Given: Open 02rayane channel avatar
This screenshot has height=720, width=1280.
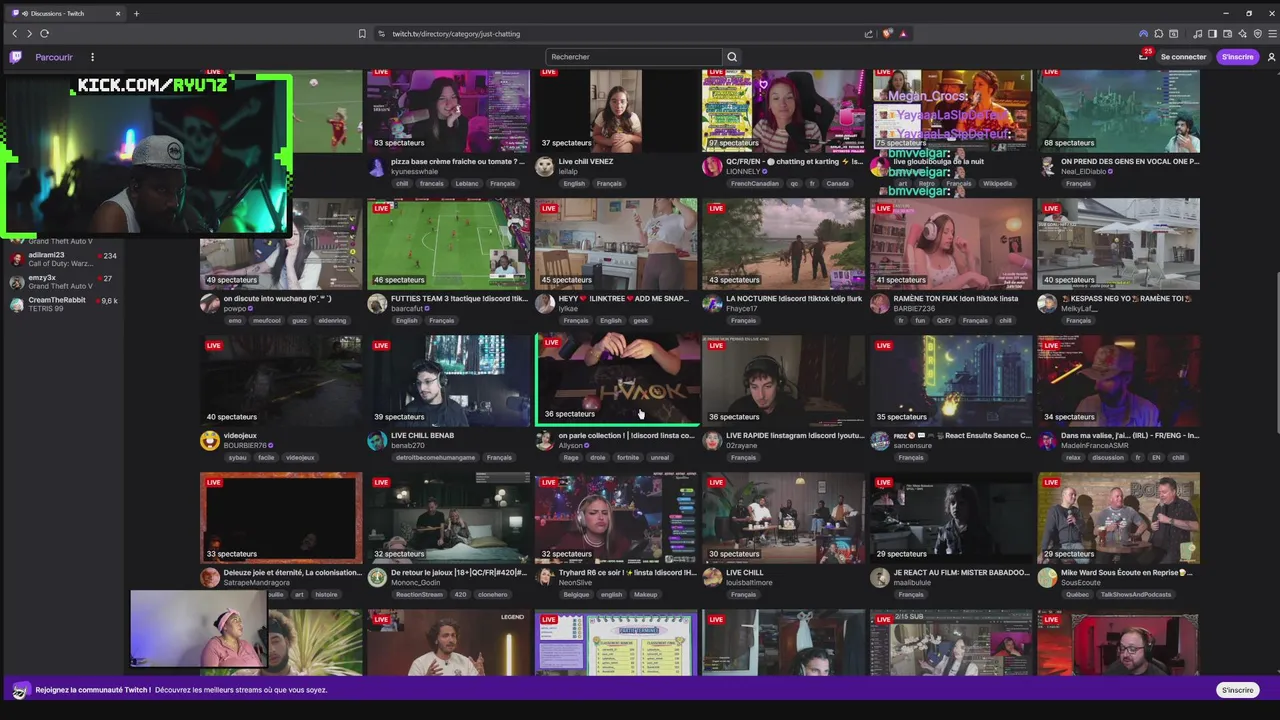Looking at the screenshot, I should pyautogui.click(x=712, y=440).
